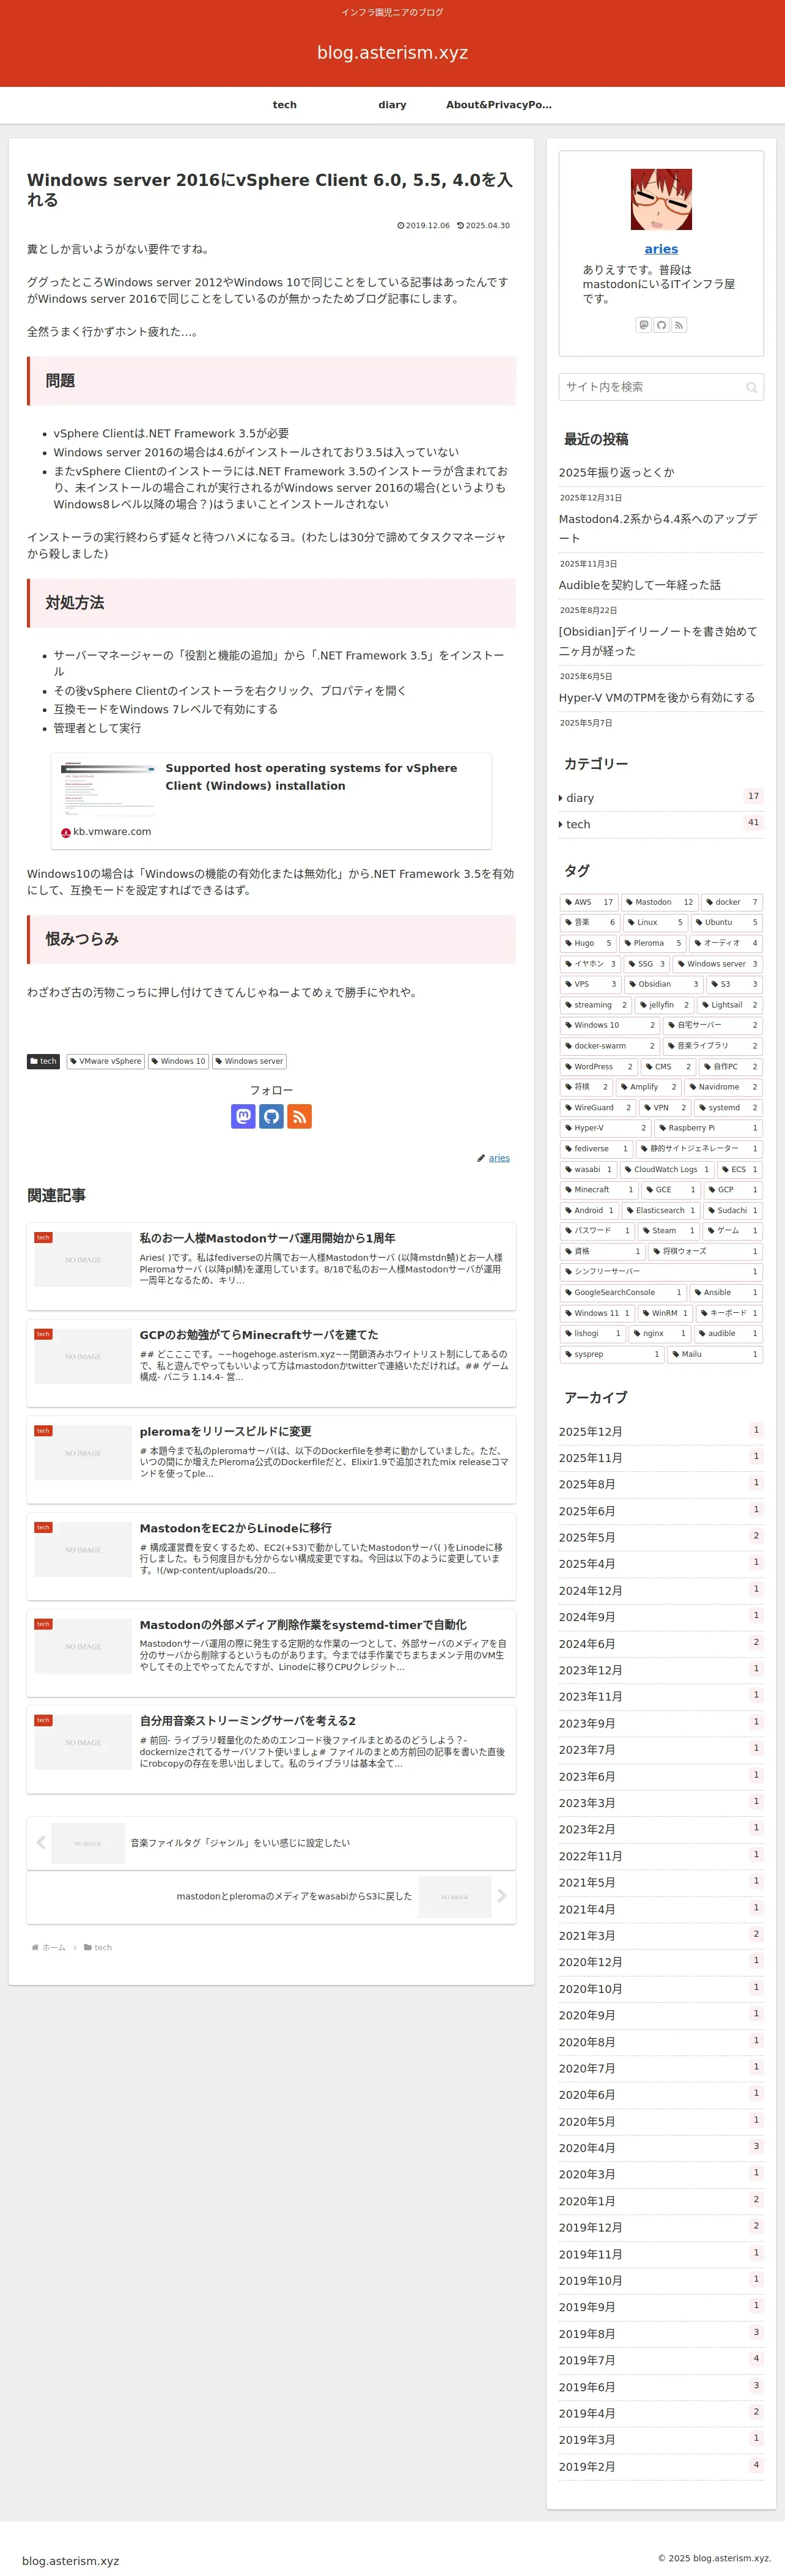Open RSS feed icon in aries profile box

(679, 325)
